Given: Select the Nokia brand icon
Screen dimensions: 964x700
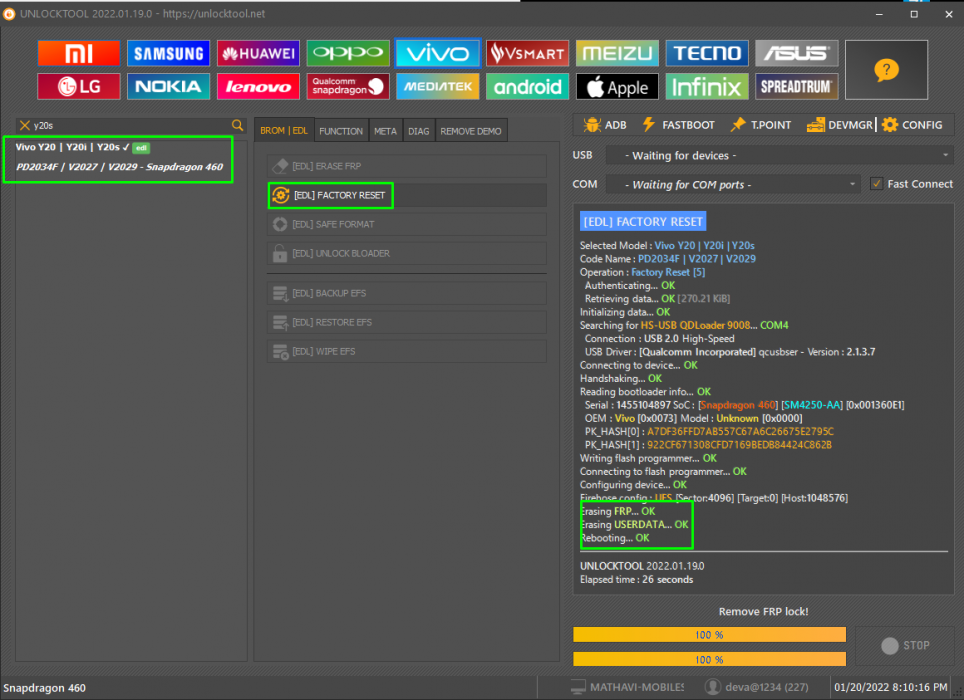Looking at the screenshot, I should (x=168, y=87).
